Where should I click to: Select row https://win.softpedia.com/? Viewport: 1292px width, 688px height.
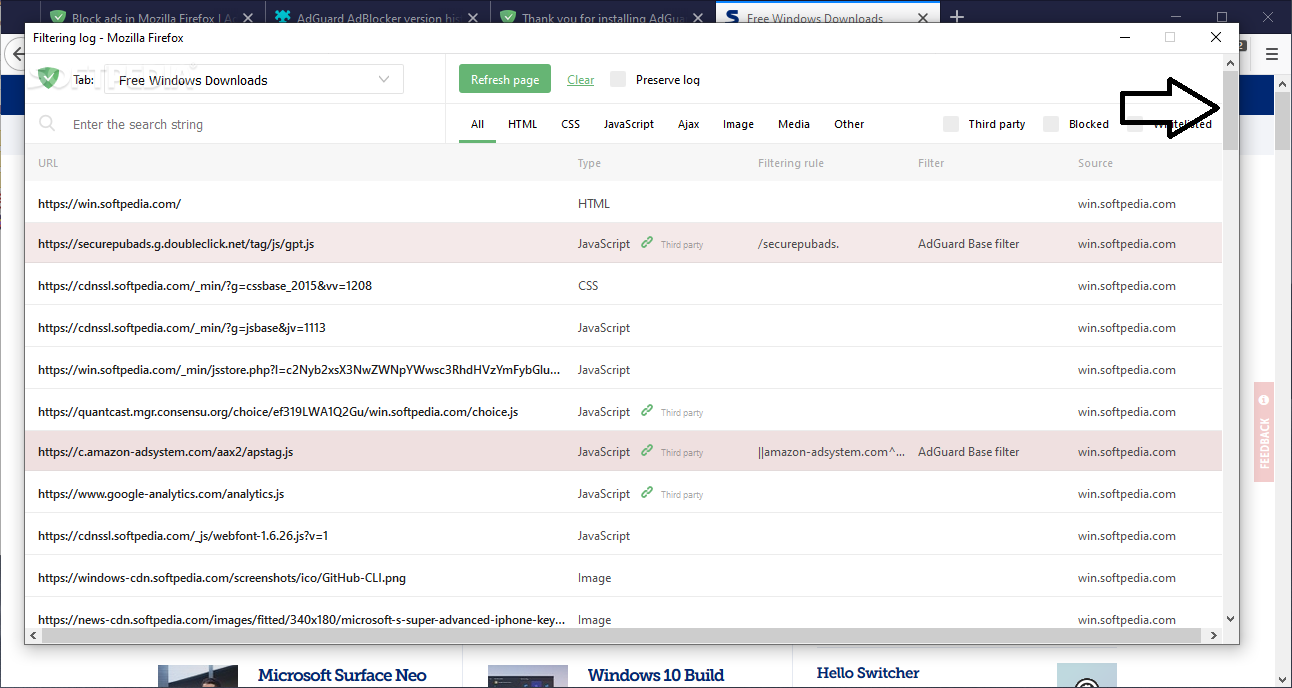click(623, 203)
